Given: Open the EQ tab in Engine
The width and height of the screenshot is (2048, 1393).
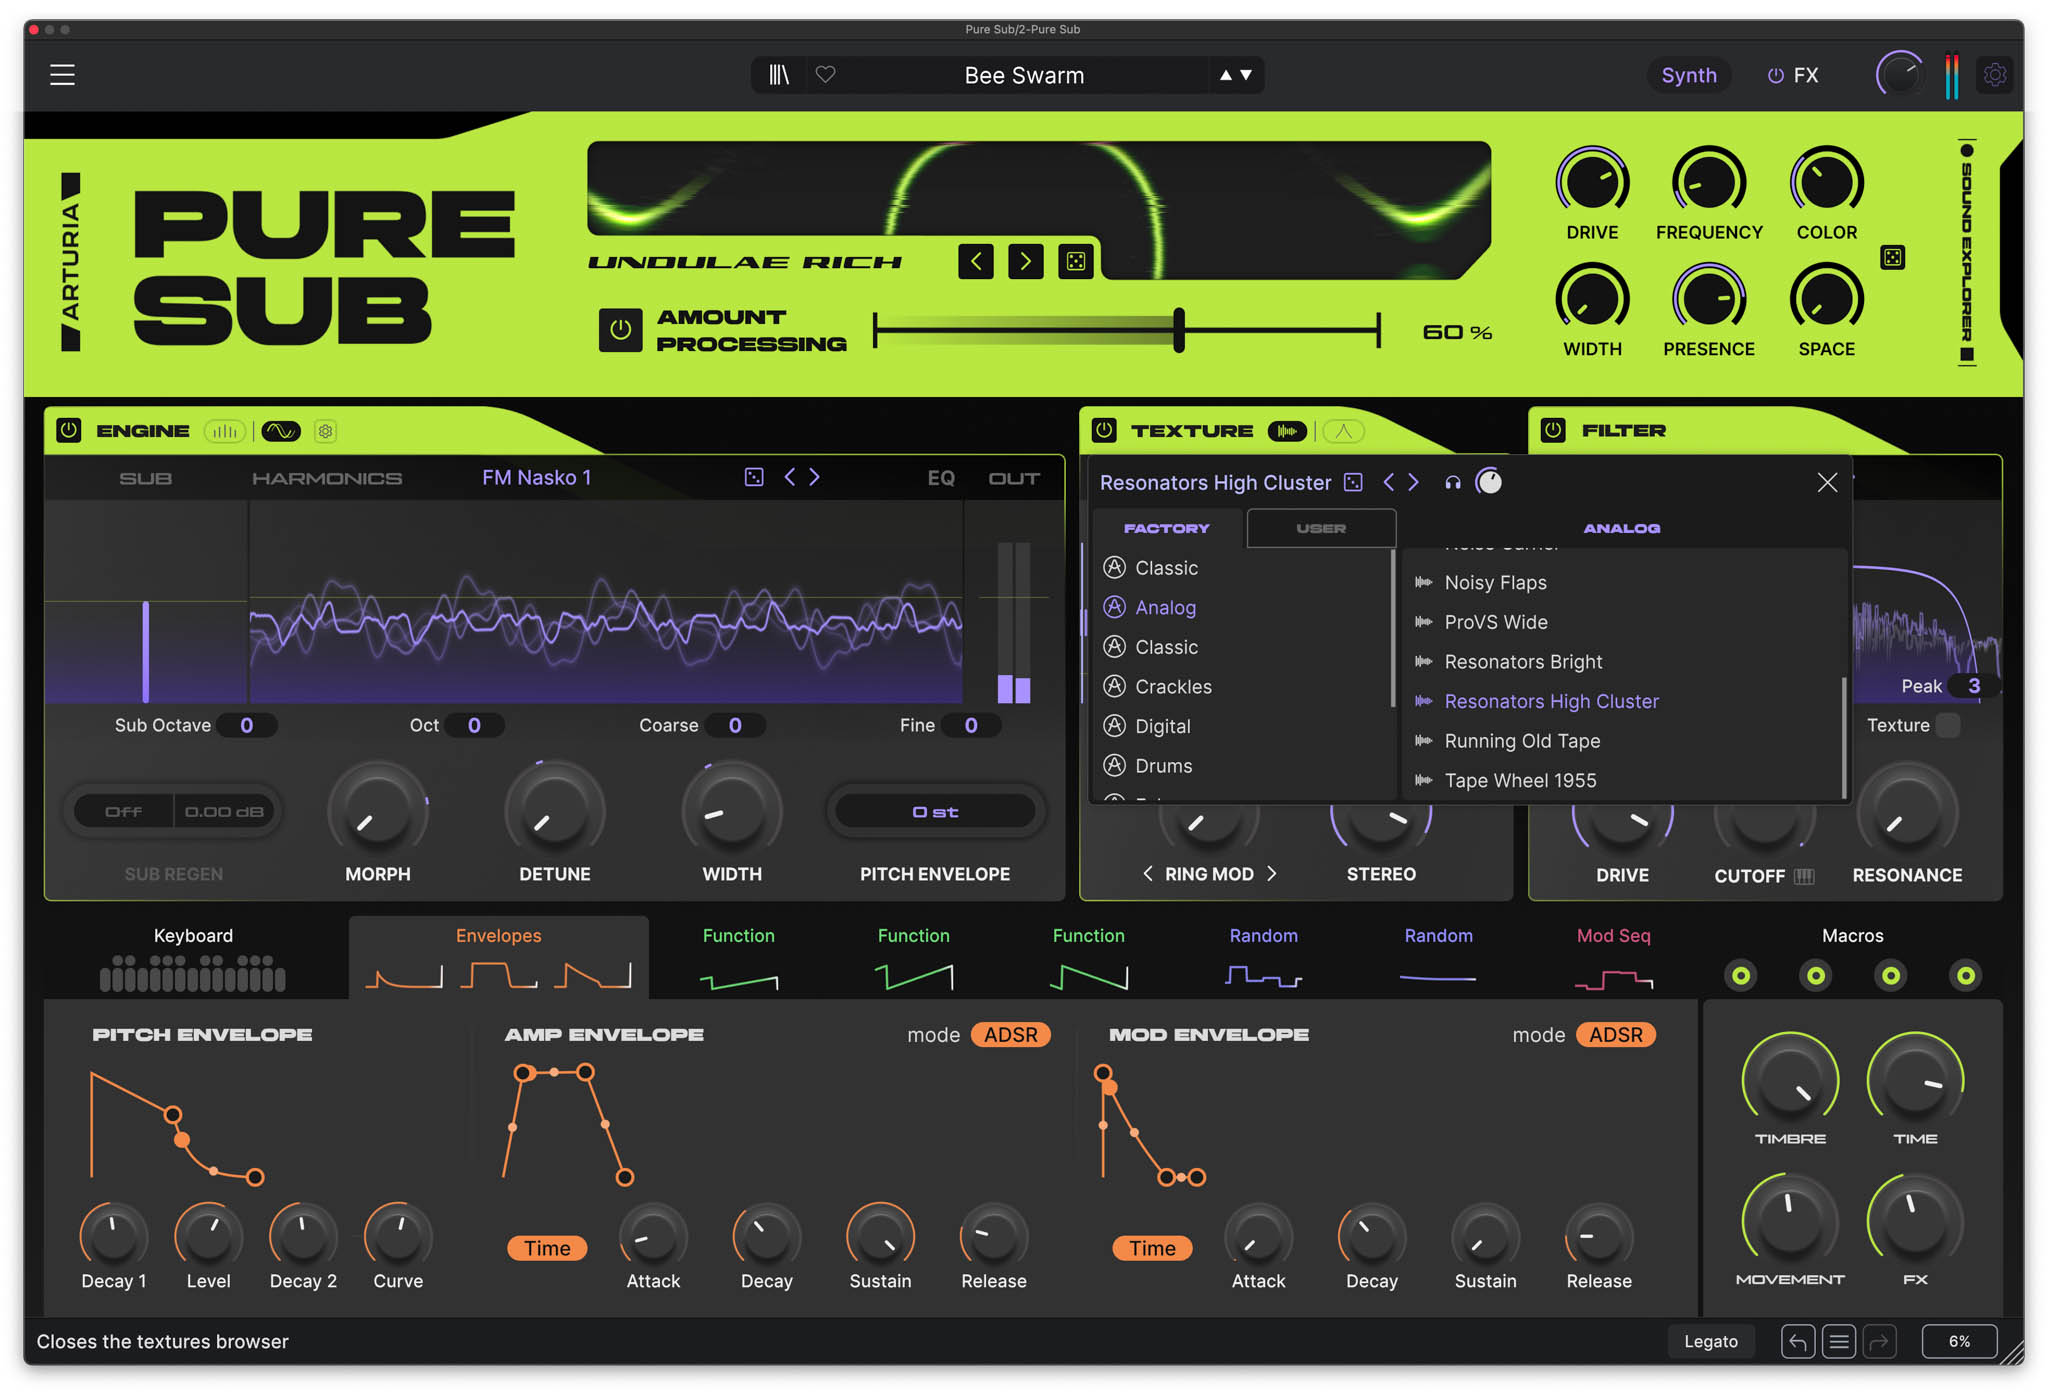Looking at the screenshot, I should coord(941,478).
